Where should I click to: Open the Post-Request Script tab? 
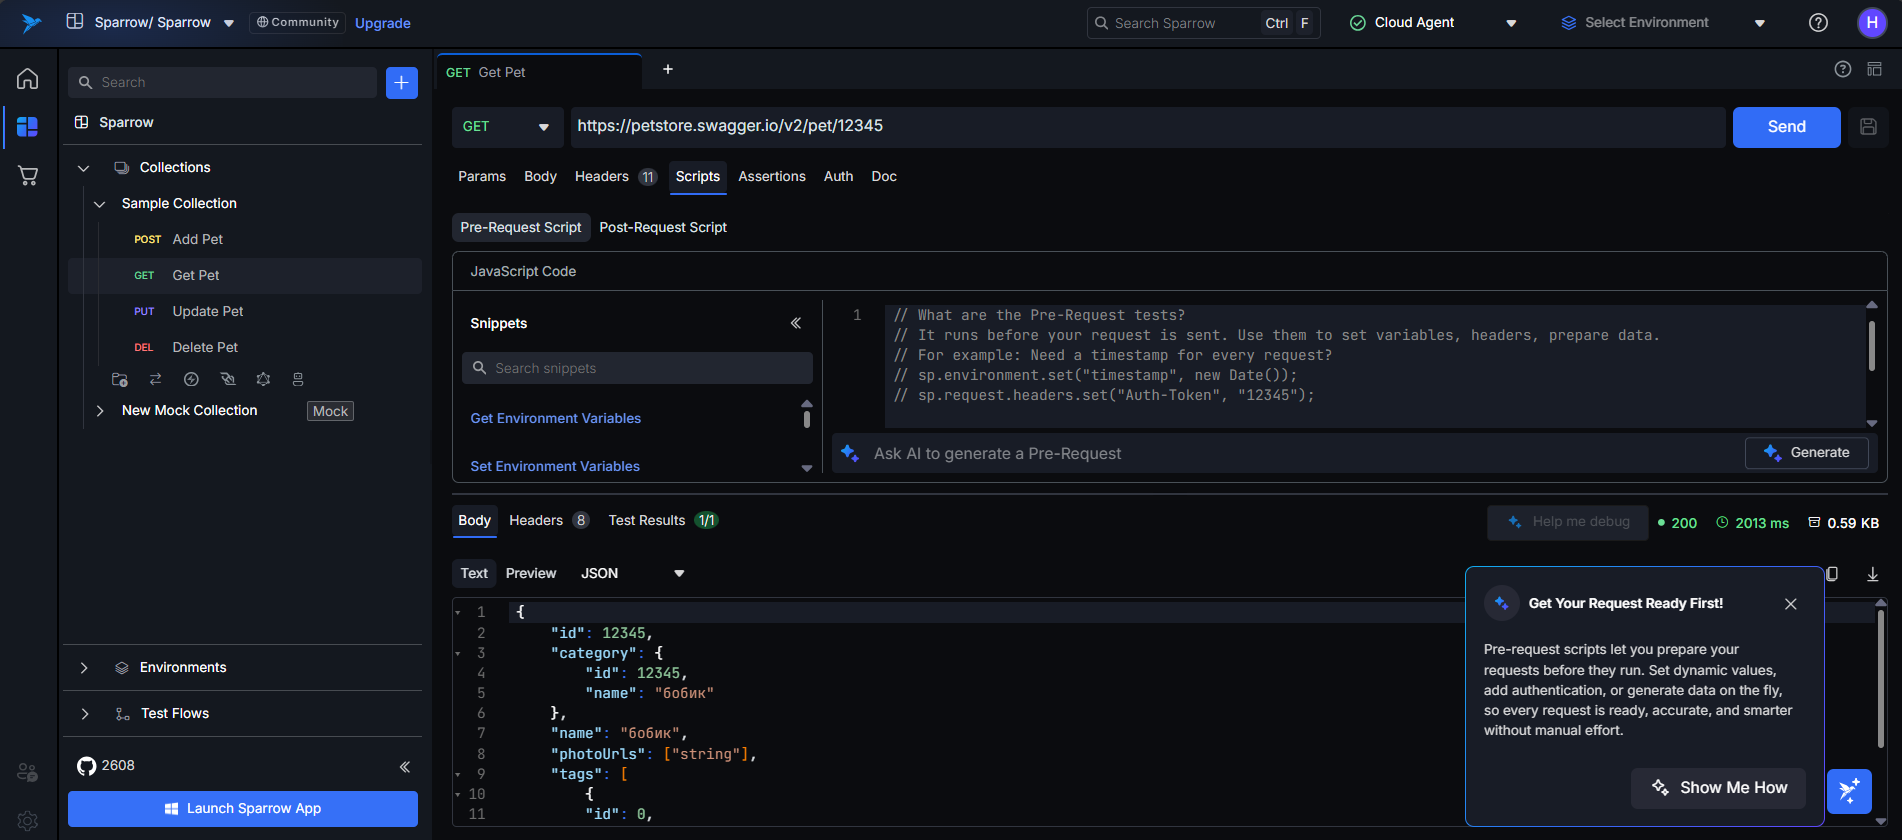point(662,227)
